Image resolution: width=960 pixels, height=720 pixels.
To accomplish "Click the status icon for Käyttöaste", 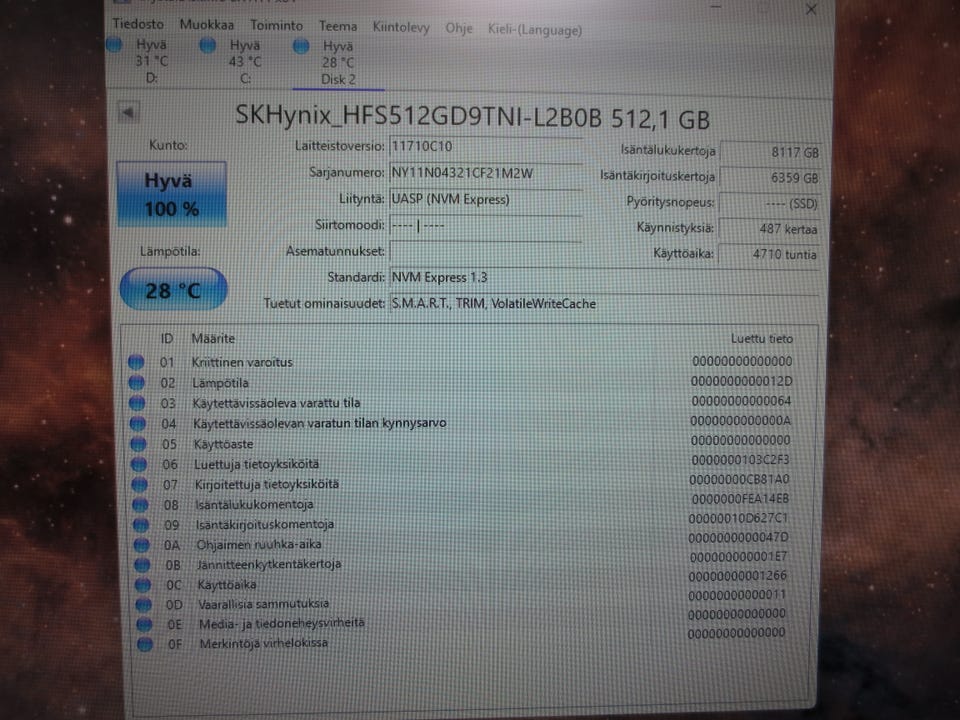I will tap(138, 443).
